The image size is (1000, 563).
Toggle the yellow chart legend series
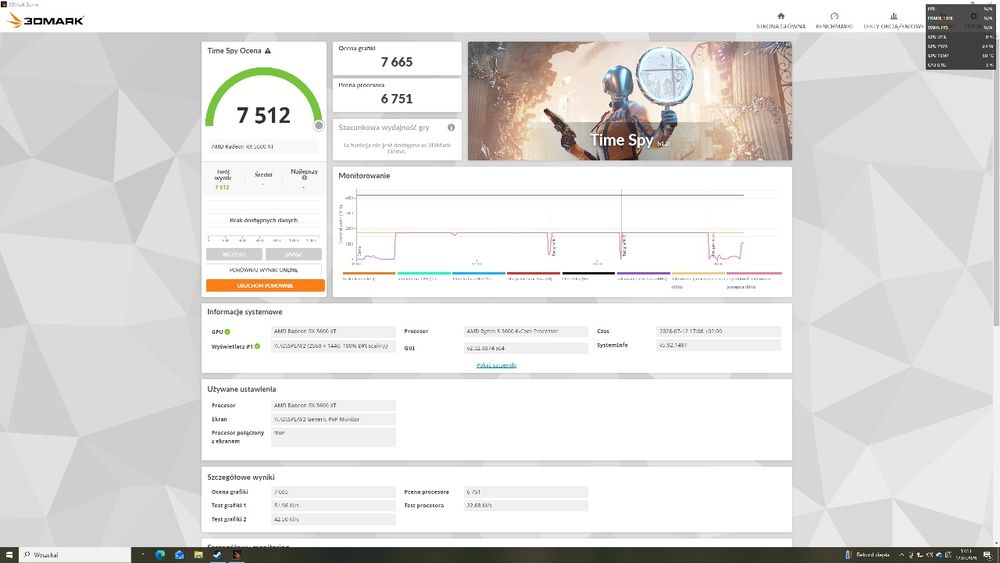698,276
